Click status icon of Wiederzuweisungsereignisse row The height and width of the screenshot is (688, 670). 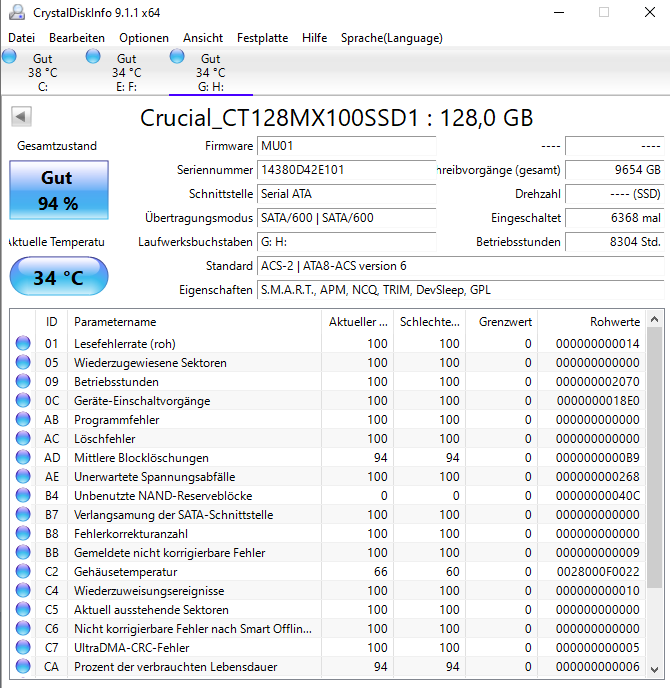pyautogui.click(x=23, y=590)
